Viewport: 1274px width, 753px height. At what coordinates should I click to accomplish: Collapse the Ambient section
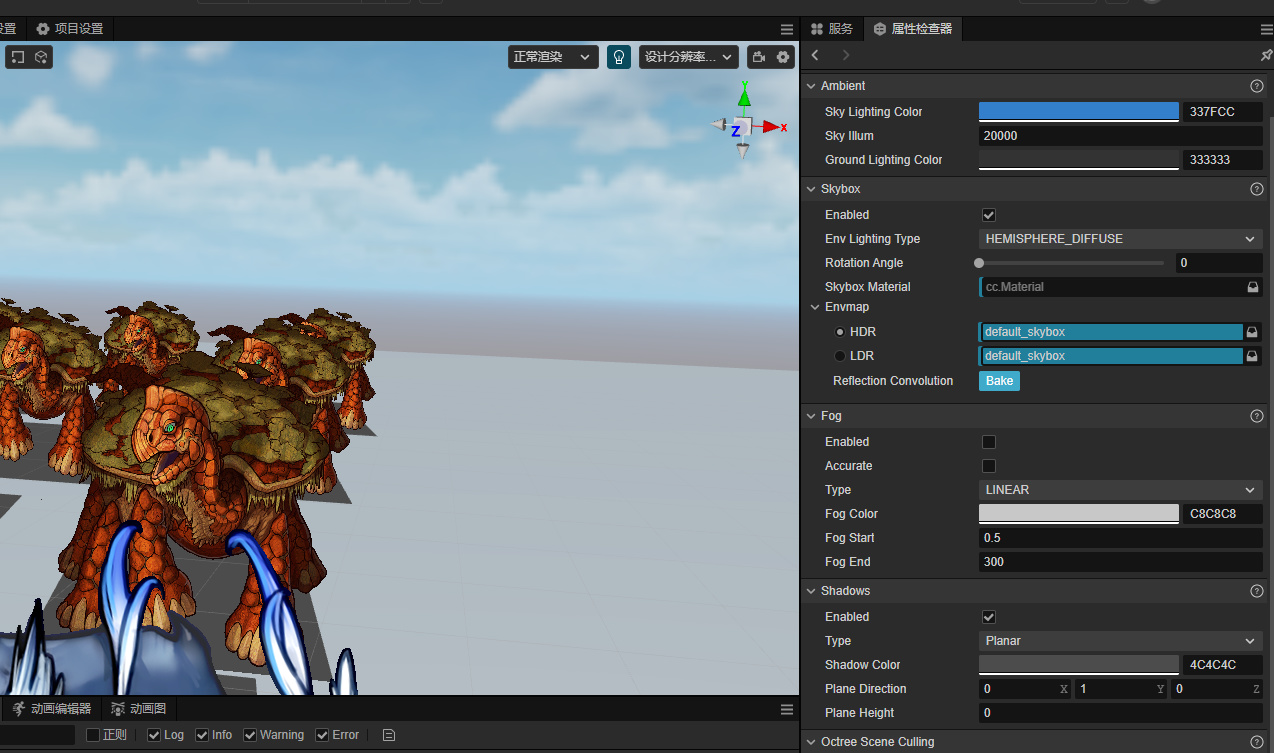click(810, 86)
